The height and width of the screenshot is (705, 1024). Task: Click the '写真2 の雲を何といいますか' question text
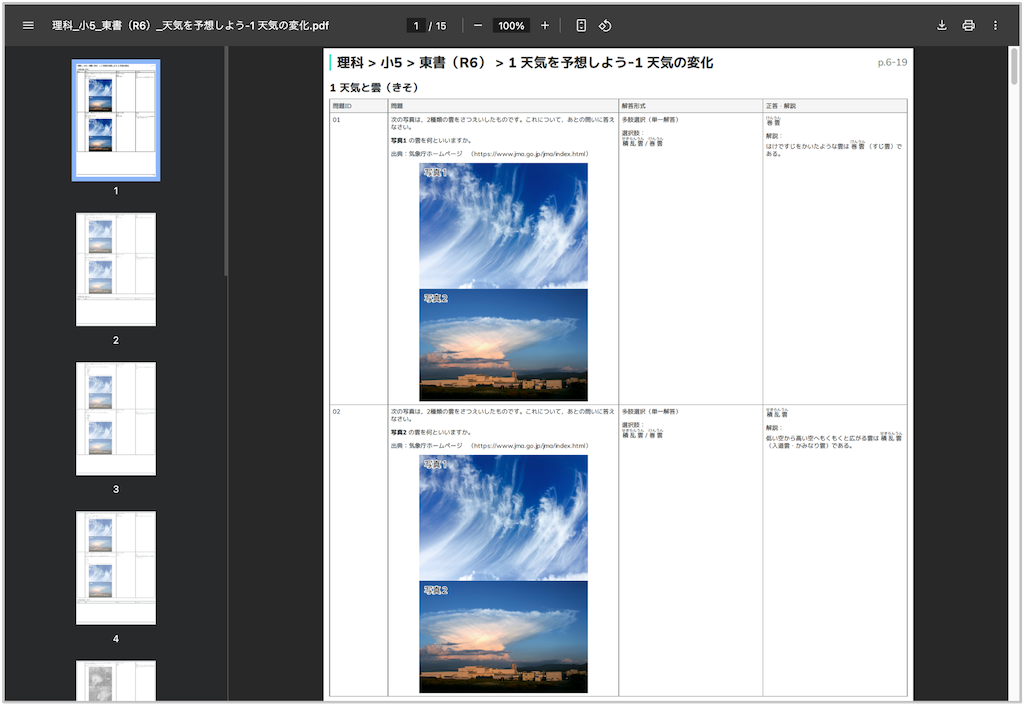click(x=431, y=432)
